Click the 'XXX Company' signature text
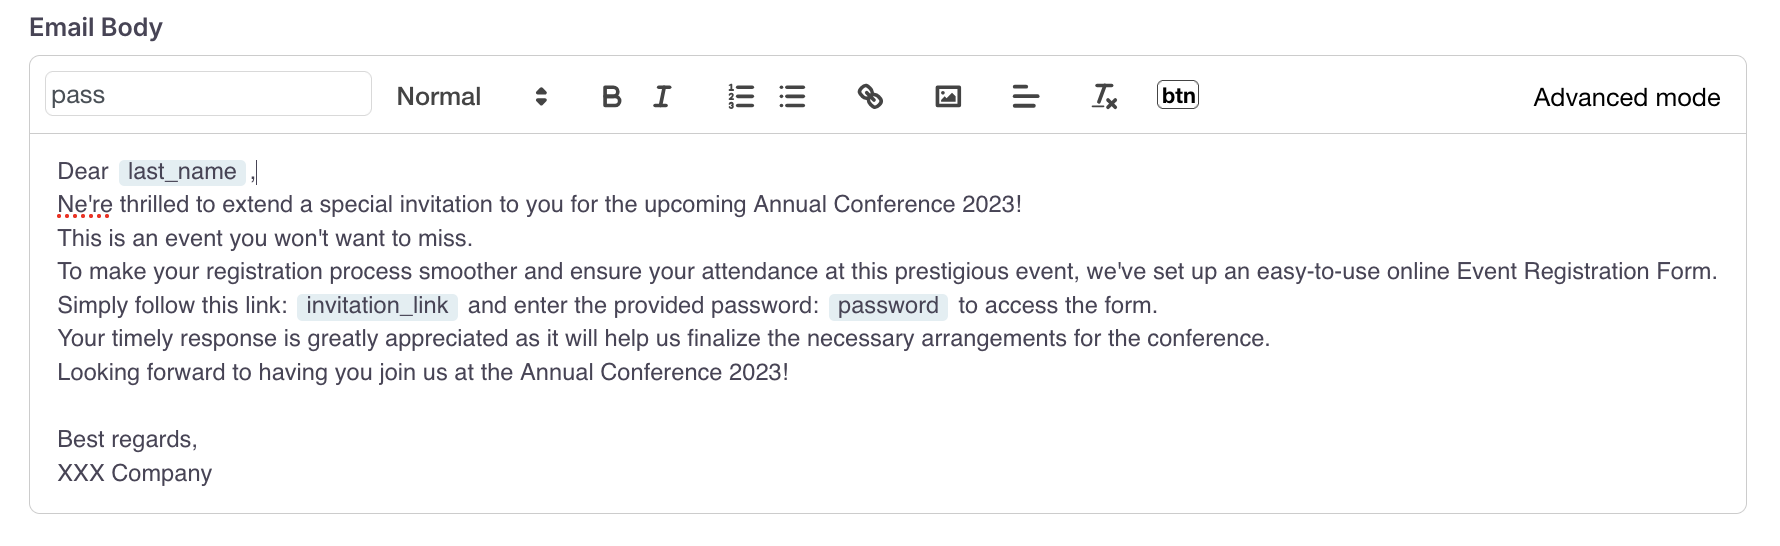 point(135,473)
